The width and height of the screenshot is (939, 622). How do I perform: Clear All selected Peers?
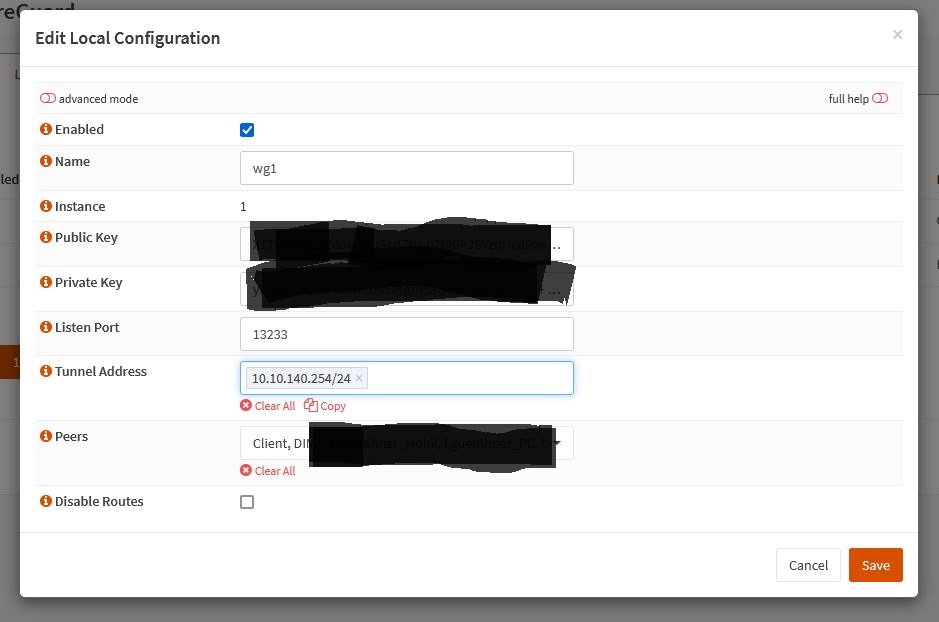click(268, 470)
